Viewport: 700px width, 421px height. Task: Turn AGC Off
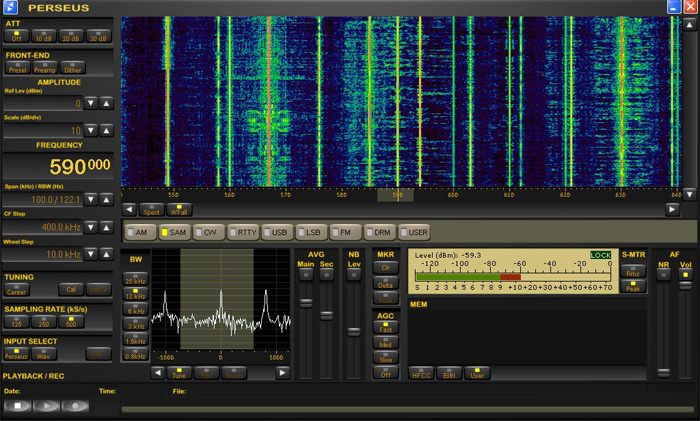pos(386,373)
